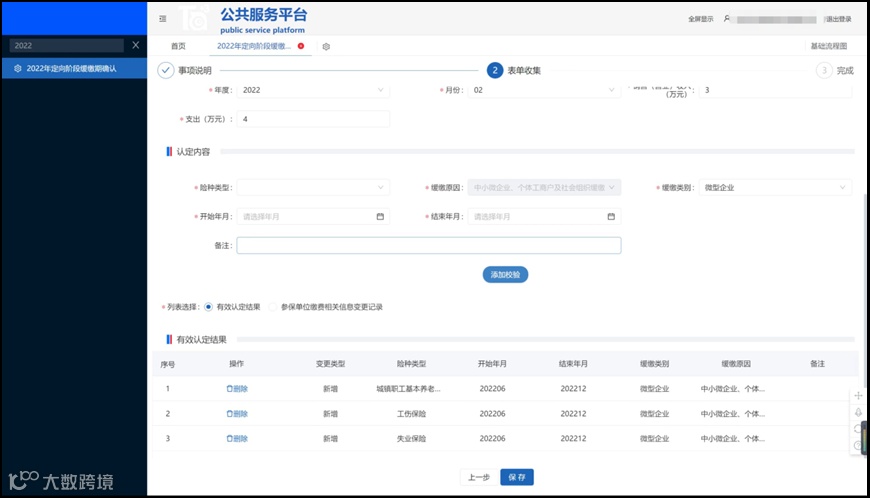Open the 缓缴原因 dropdown
This screenshot has height=498, width=870.
coord(544,187)
